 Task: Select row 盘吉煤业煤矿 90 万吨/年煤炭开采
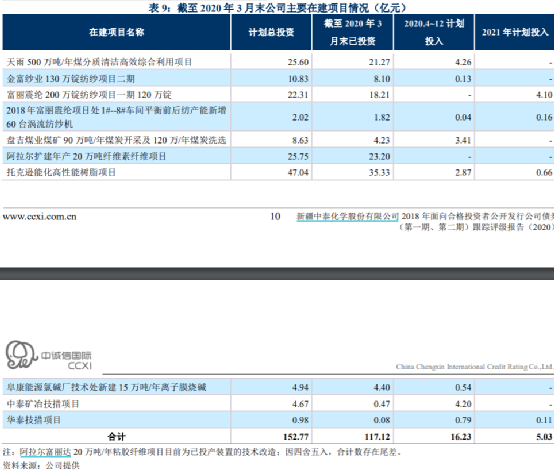pos(278,140)
